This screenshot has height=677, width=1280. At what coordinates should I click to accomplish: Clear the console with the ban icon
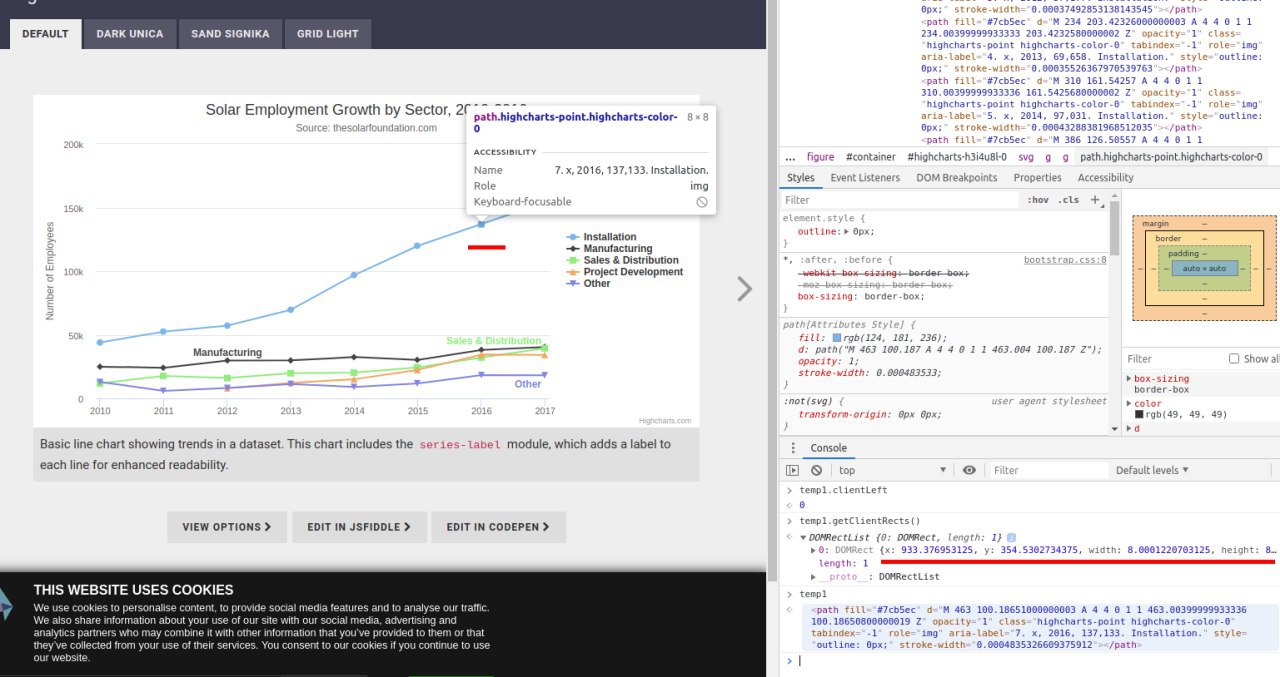click(816, 470)
